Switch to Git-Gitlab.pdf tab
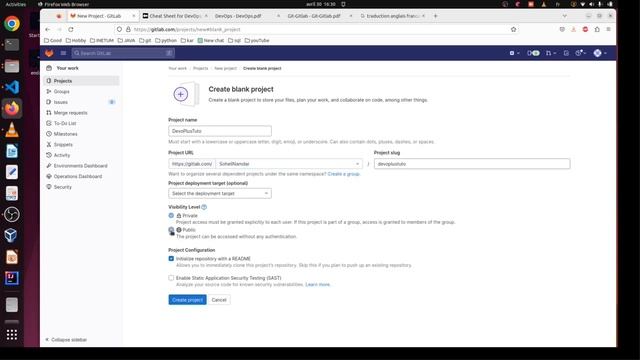The height and width of the screenshot is (360, 640). (318, 16)
